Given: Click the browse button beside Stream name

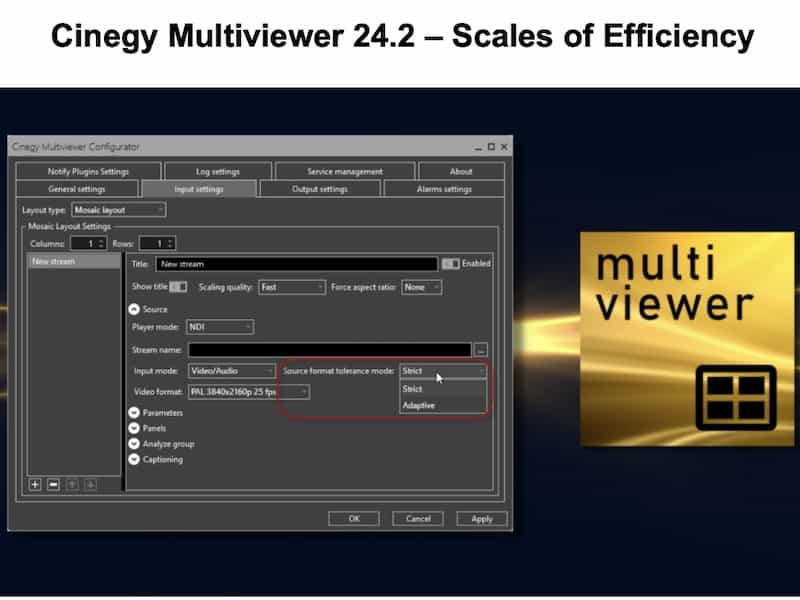Looking at the screenshot, I should click(x=481, y=350).
